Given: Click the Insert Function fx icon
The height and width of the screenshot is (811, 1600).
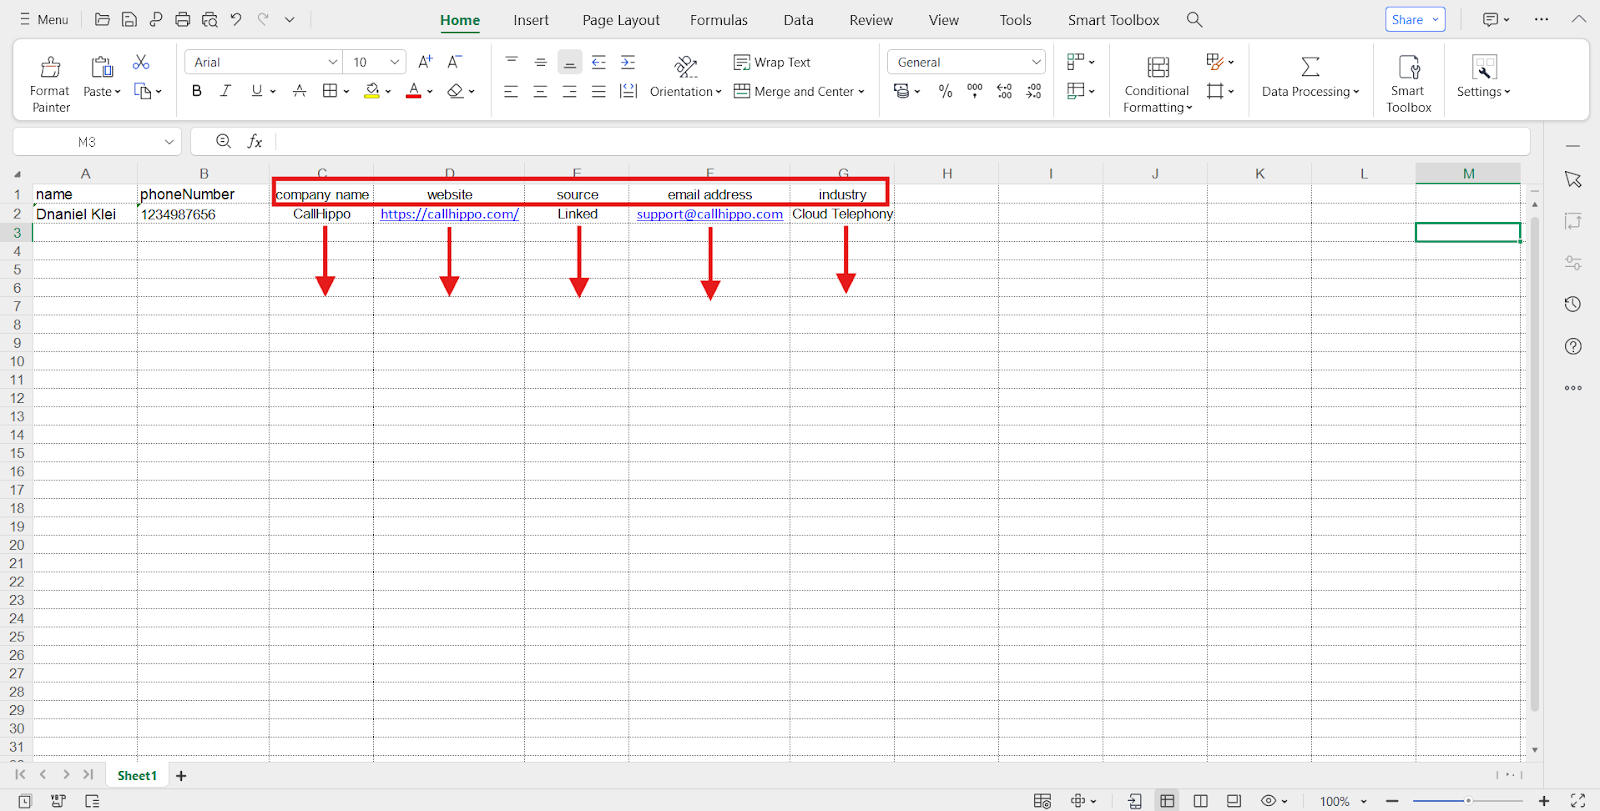Looking at the screenshot, I should (x=255, y=141).
